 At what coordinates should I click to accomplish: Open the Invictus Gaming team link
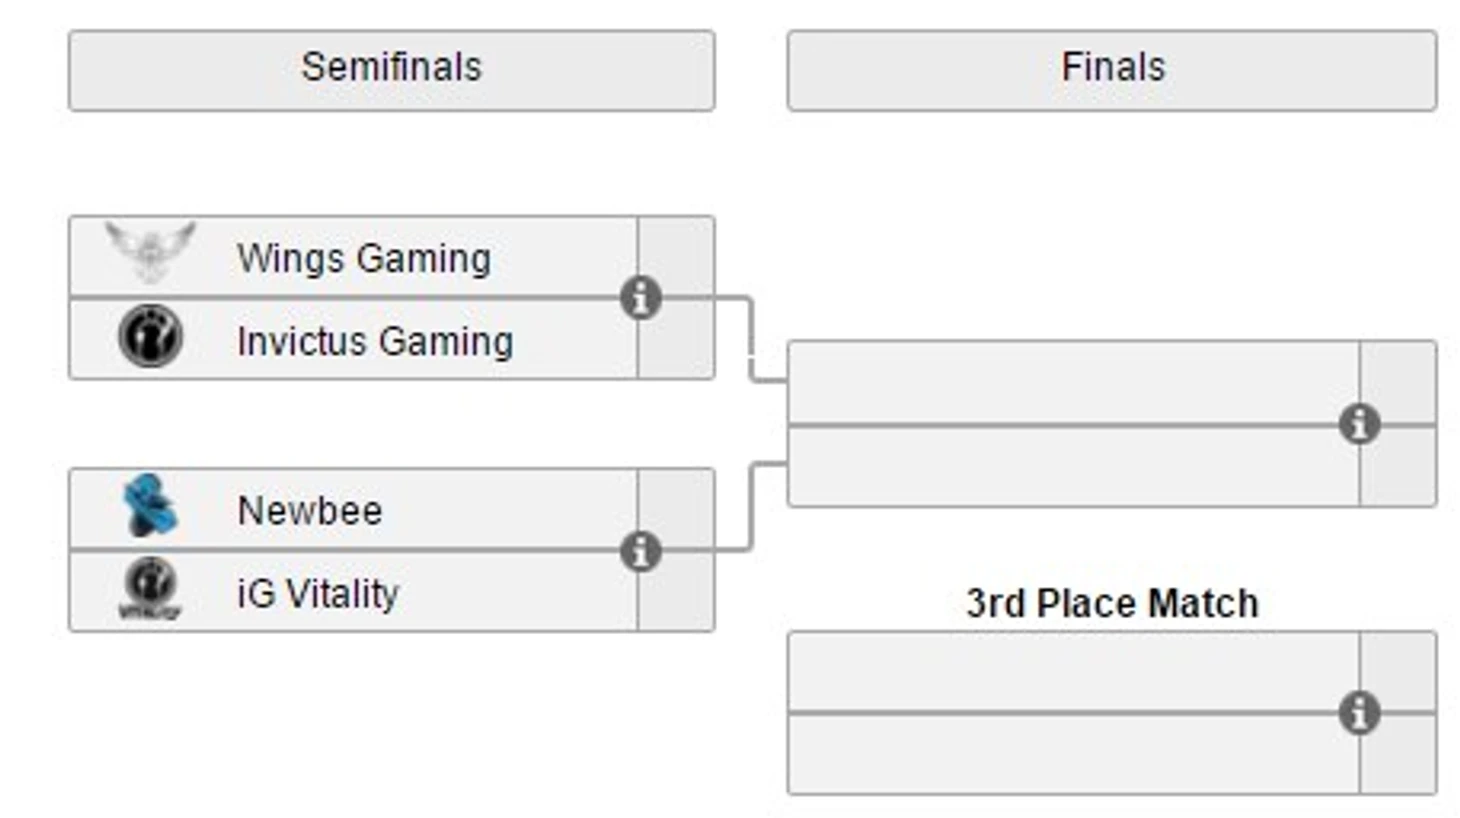tap(375, 342)
